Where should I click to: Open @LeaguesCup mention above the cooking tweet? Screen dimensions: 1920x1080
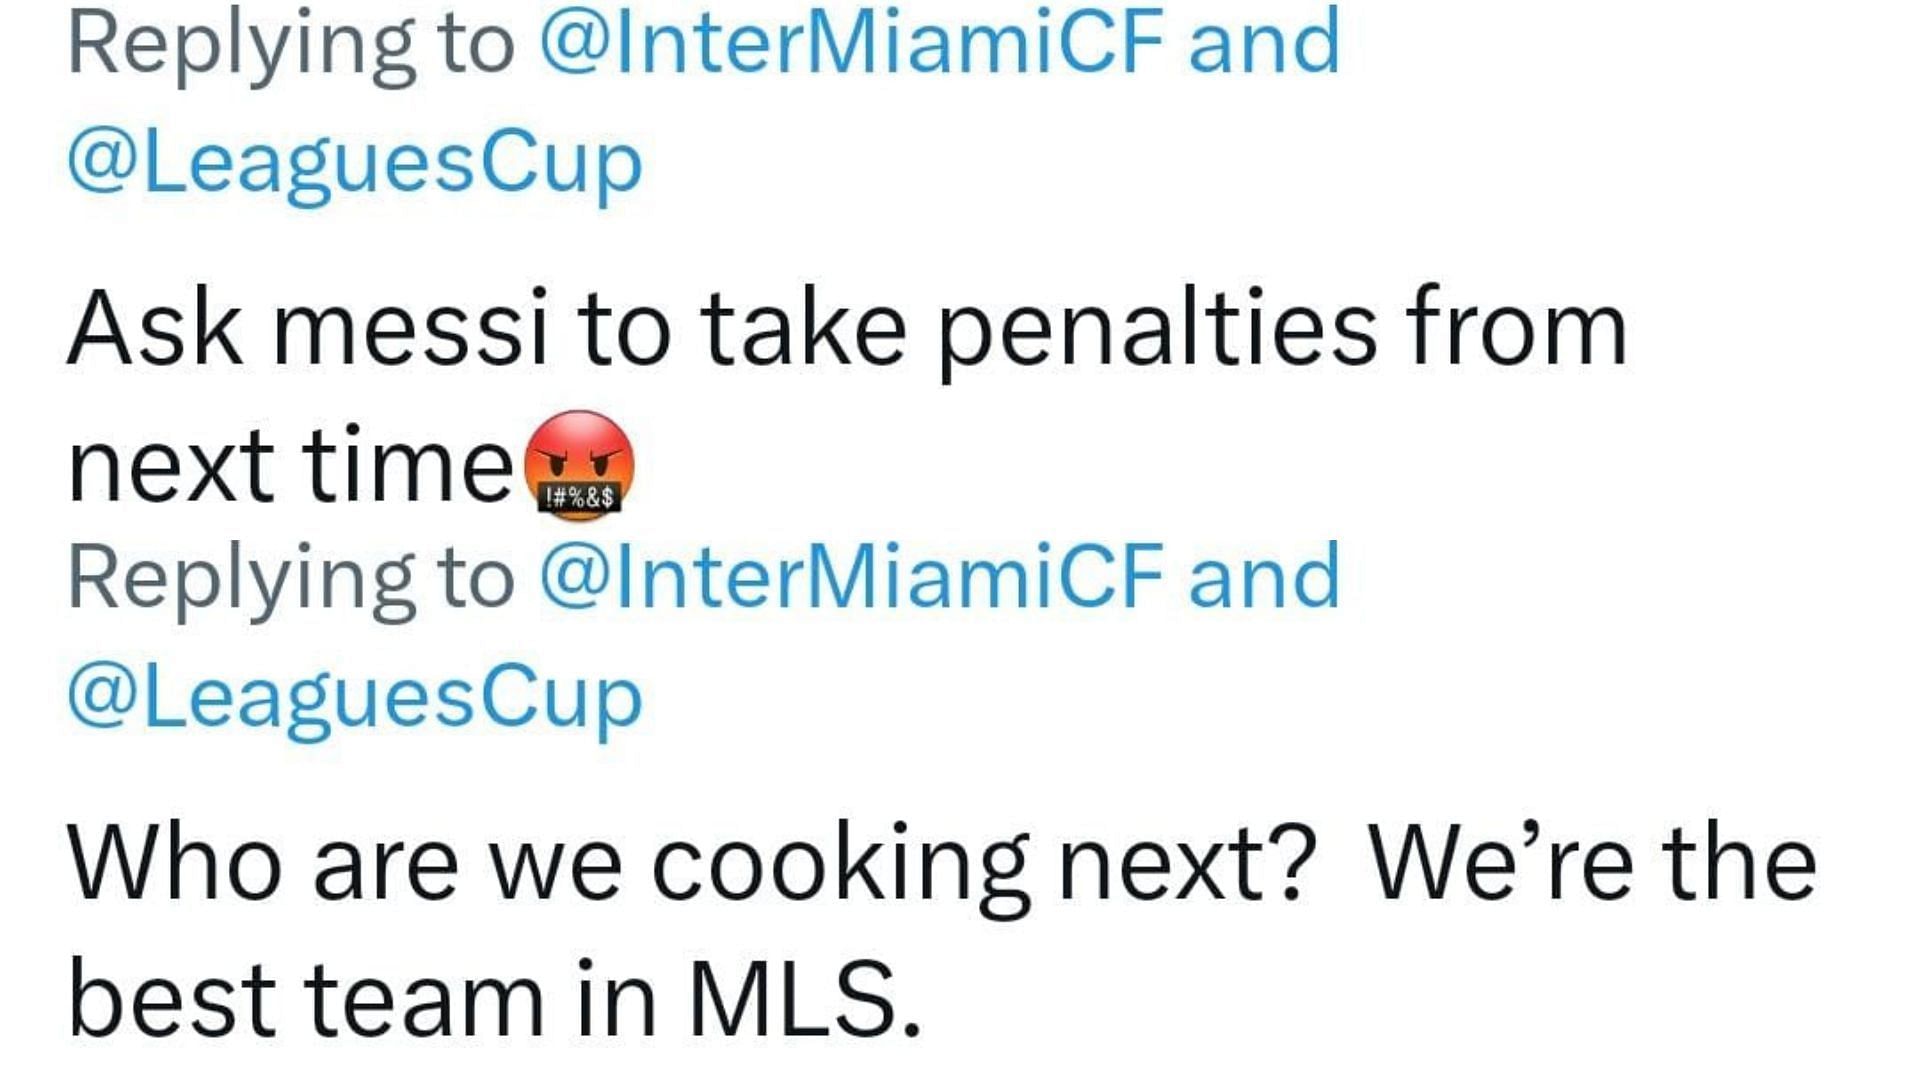[x=354, y=698]
